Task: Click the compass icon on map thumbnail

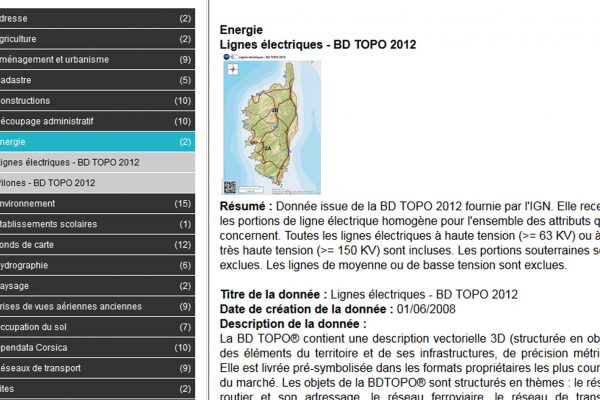Action: [x=233, y=69]
